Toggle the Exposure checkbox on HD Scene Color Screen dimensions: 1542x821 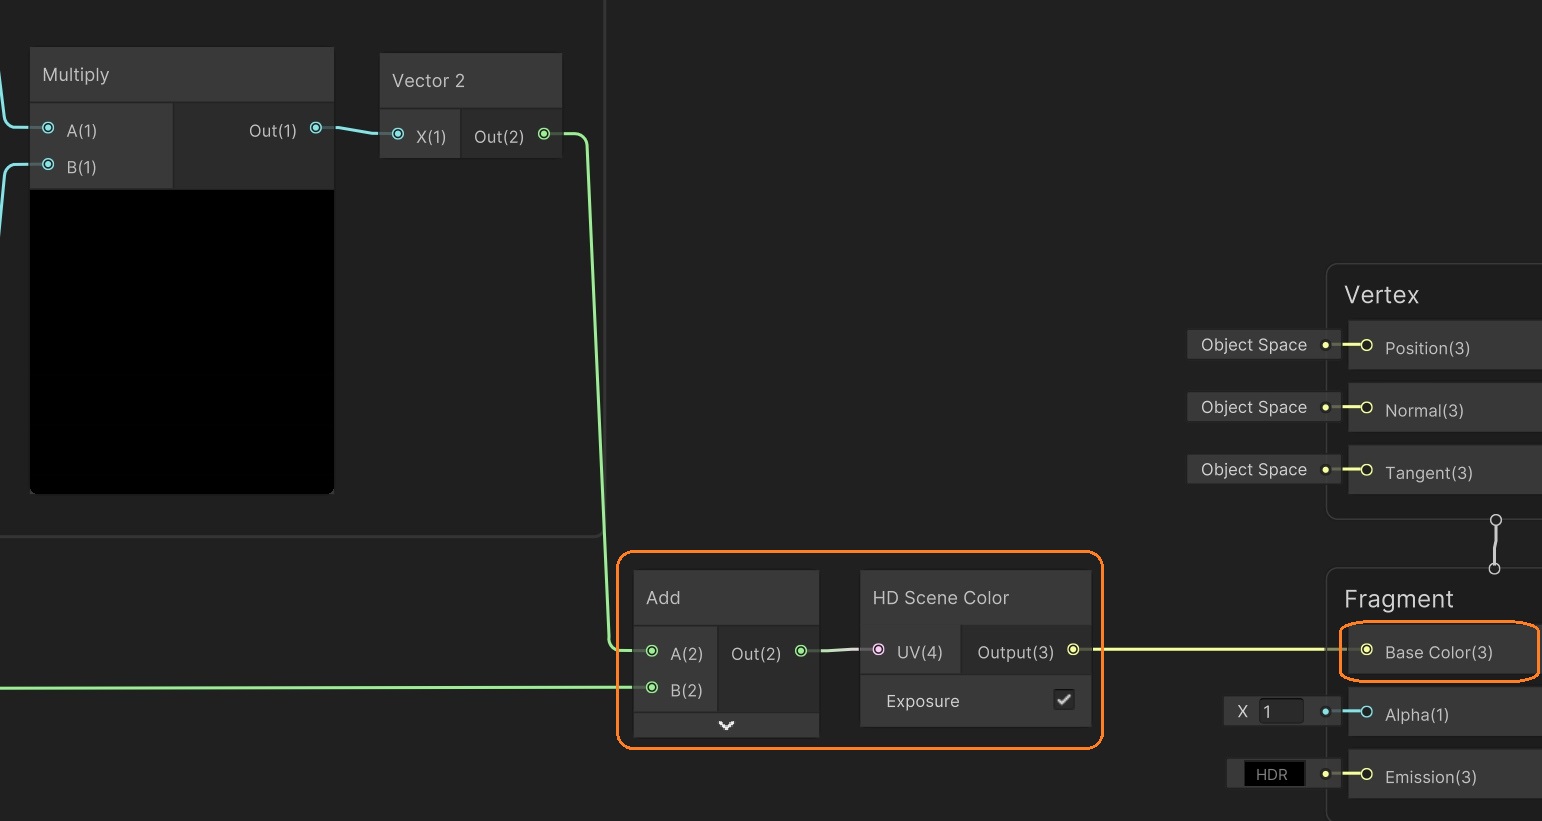click(x=1064, y=700)
